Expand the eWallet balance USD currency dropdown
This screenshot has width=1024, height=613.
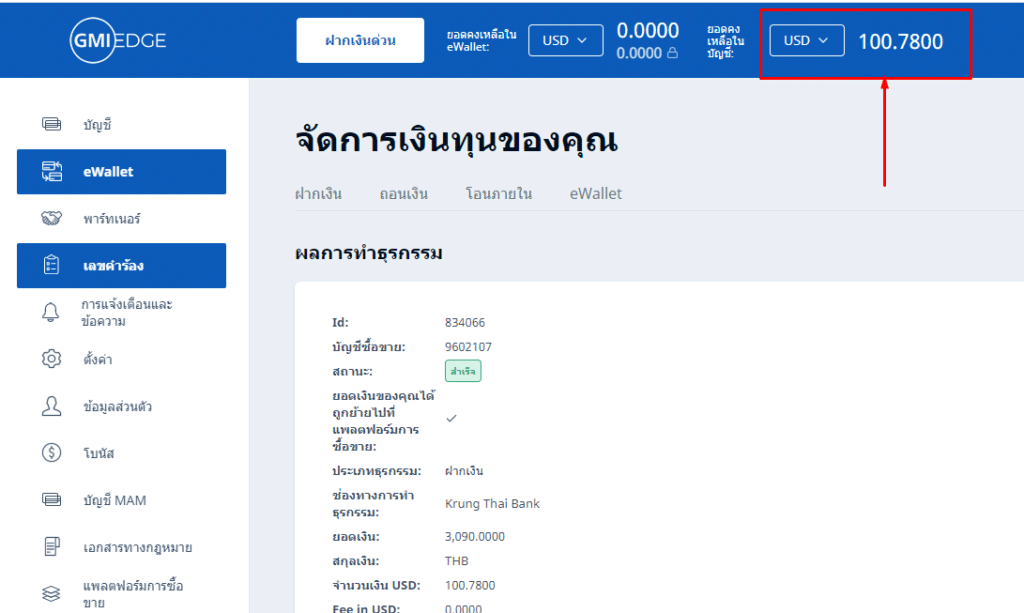click(x=565, y=41)
